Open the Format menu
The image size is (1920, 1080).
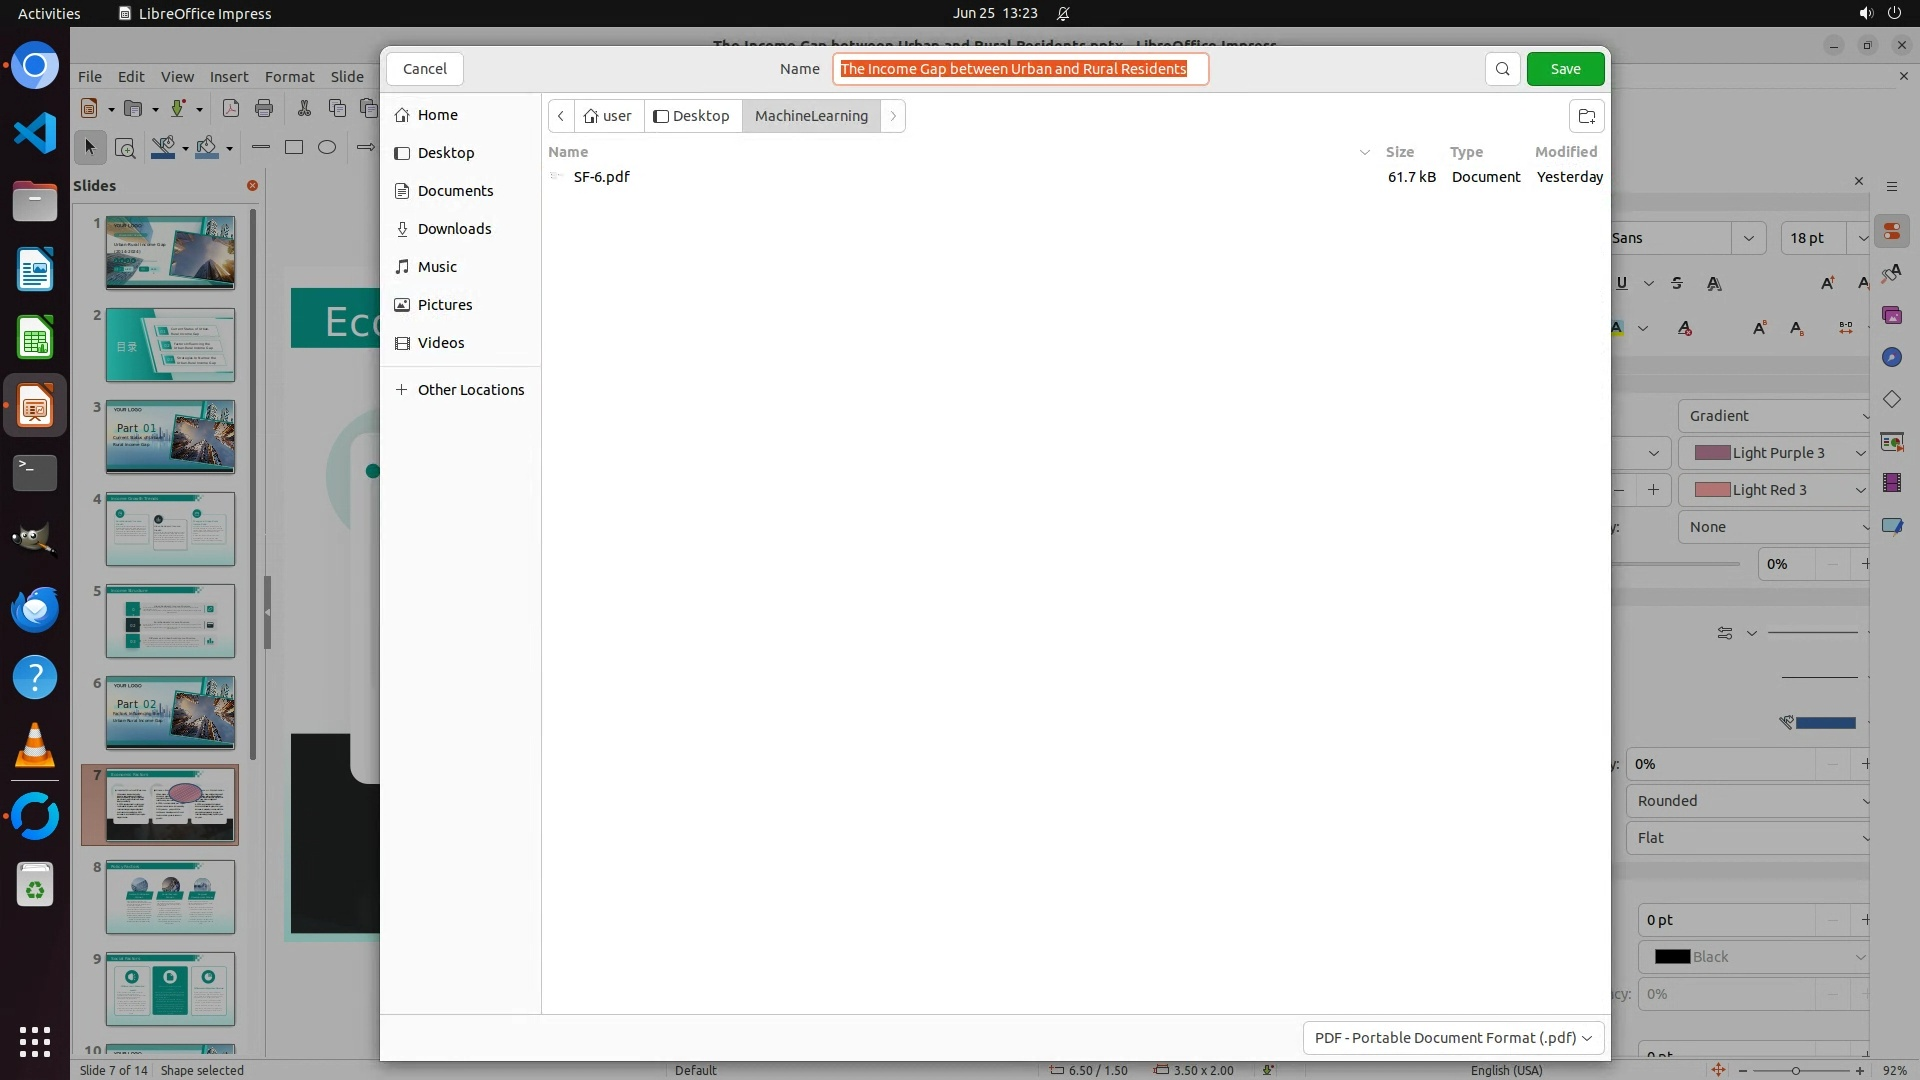289,77
